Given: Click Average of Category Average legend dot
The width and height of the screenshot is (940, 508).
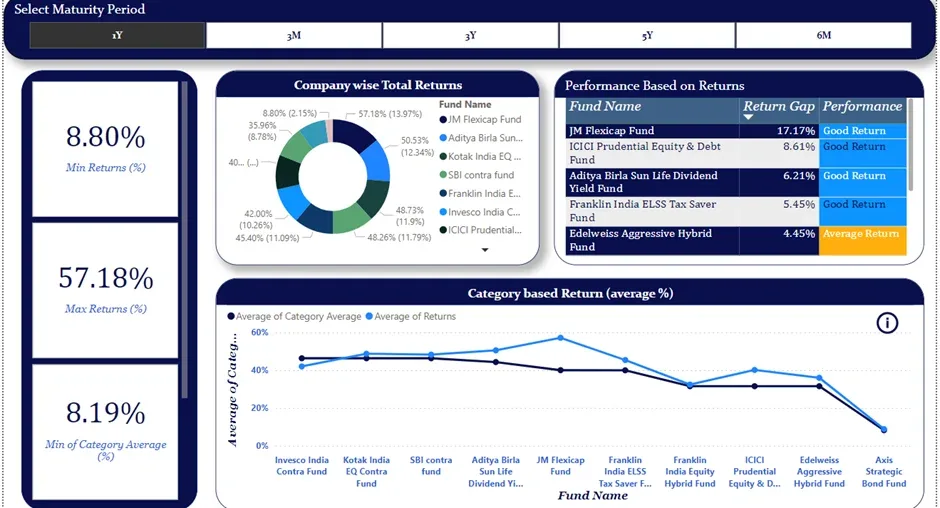Looking at the screenshot, I should pos(232,317).
